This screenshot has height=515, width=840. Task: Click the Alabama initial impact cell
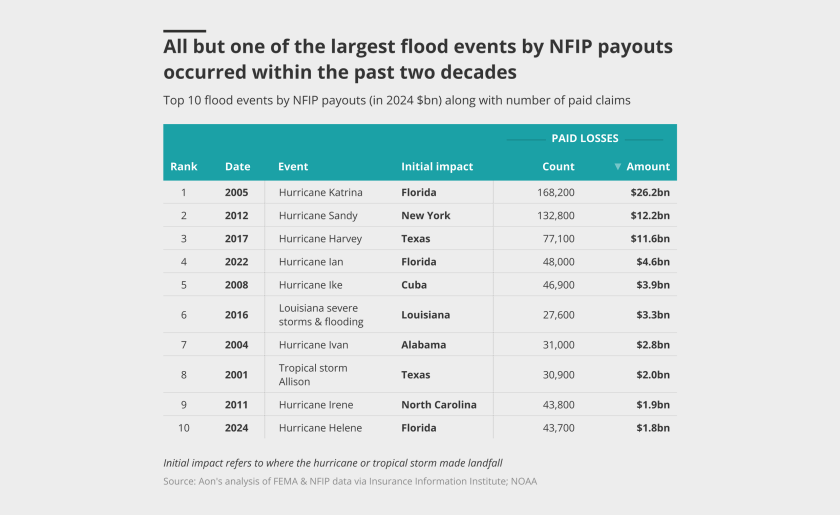click(424, 345)
